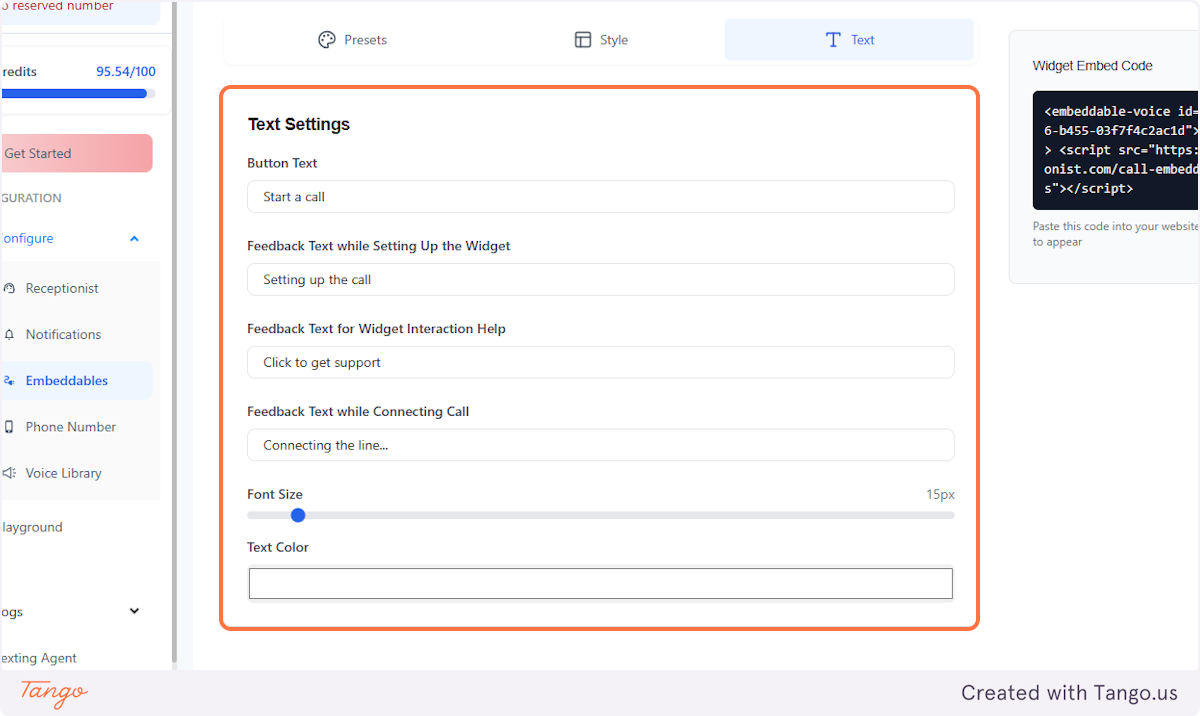The width and height of the screenshot is (1200, 716).
Task: Open the Created with Tango.us link
Action: point(1068,692)
